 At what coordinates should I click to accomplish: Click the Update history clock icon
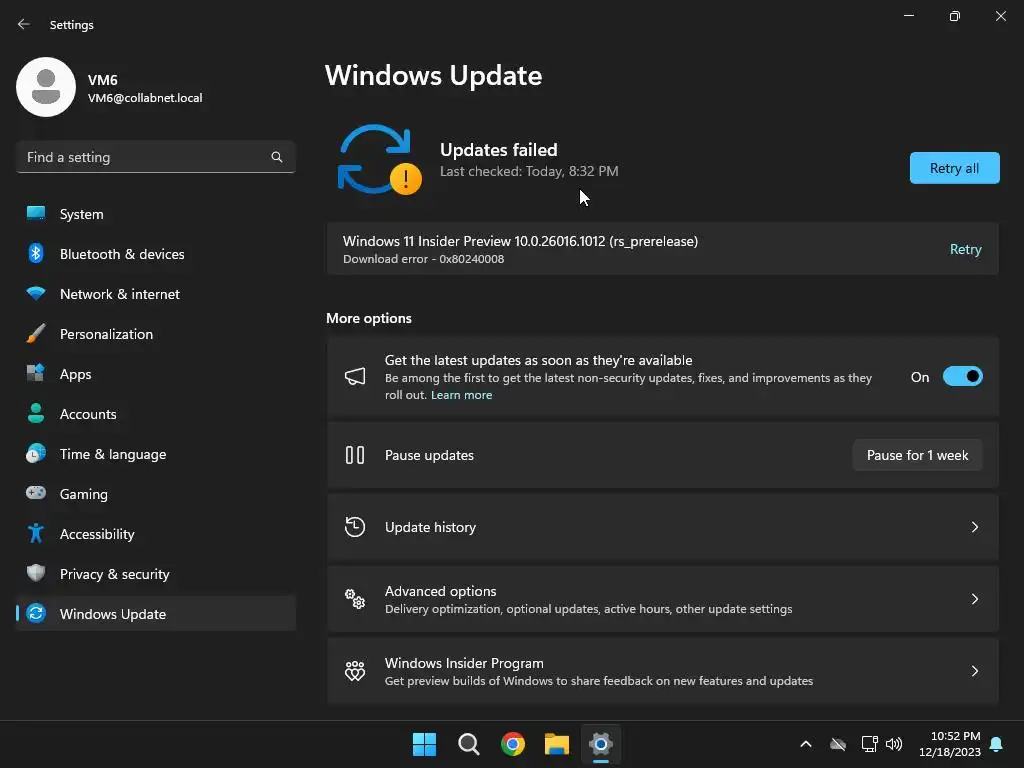pos(355,527)
